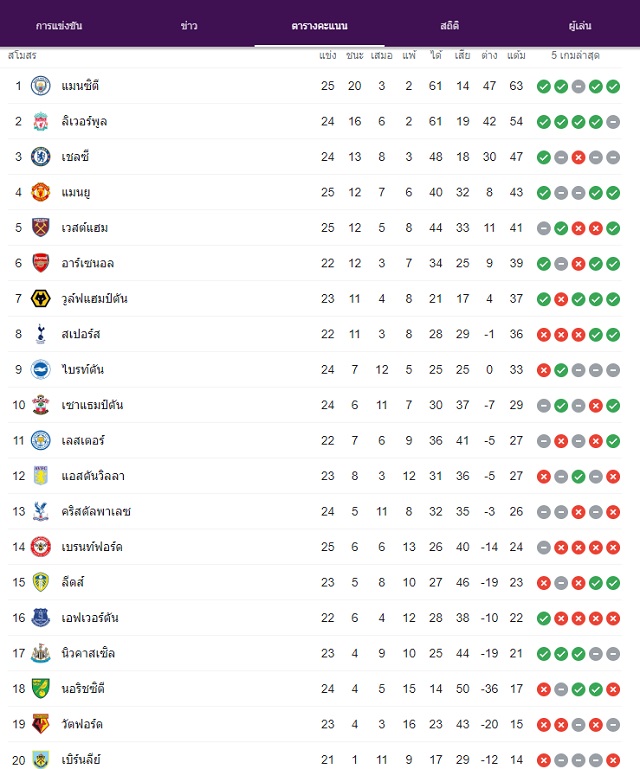
Task: Open the ข่าว tab
Action: (x=189, y=26)
